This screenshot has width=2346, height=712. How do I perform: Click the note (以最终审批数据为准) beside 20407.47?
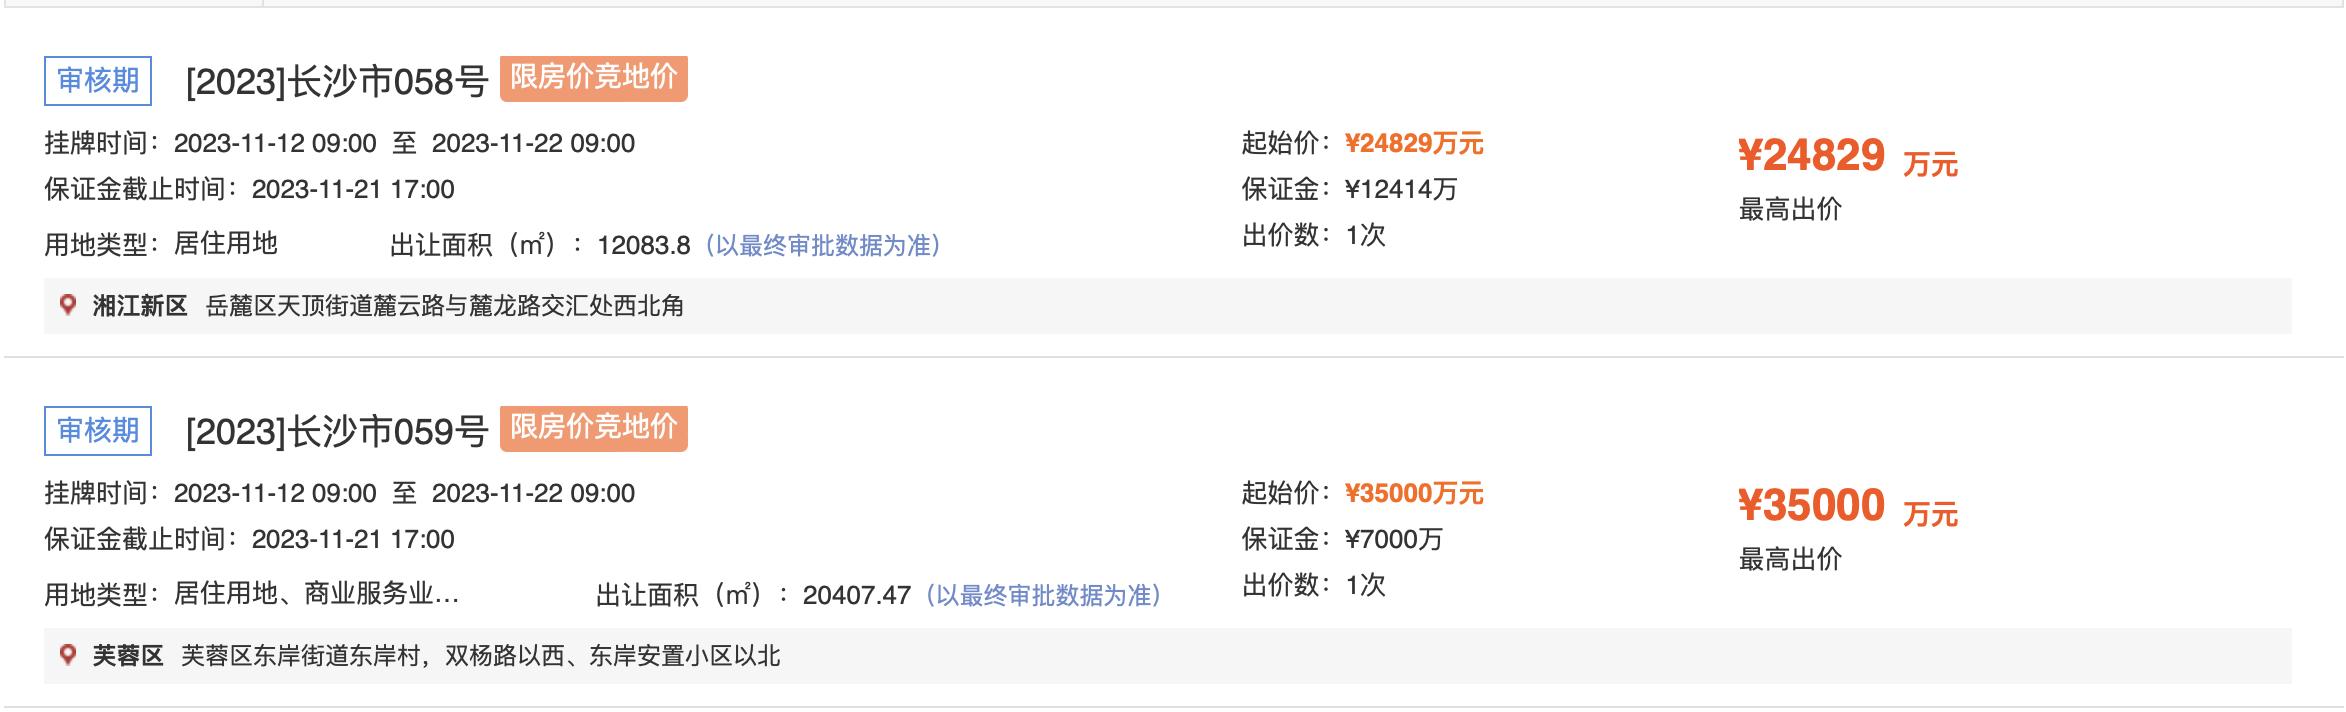1043,595
